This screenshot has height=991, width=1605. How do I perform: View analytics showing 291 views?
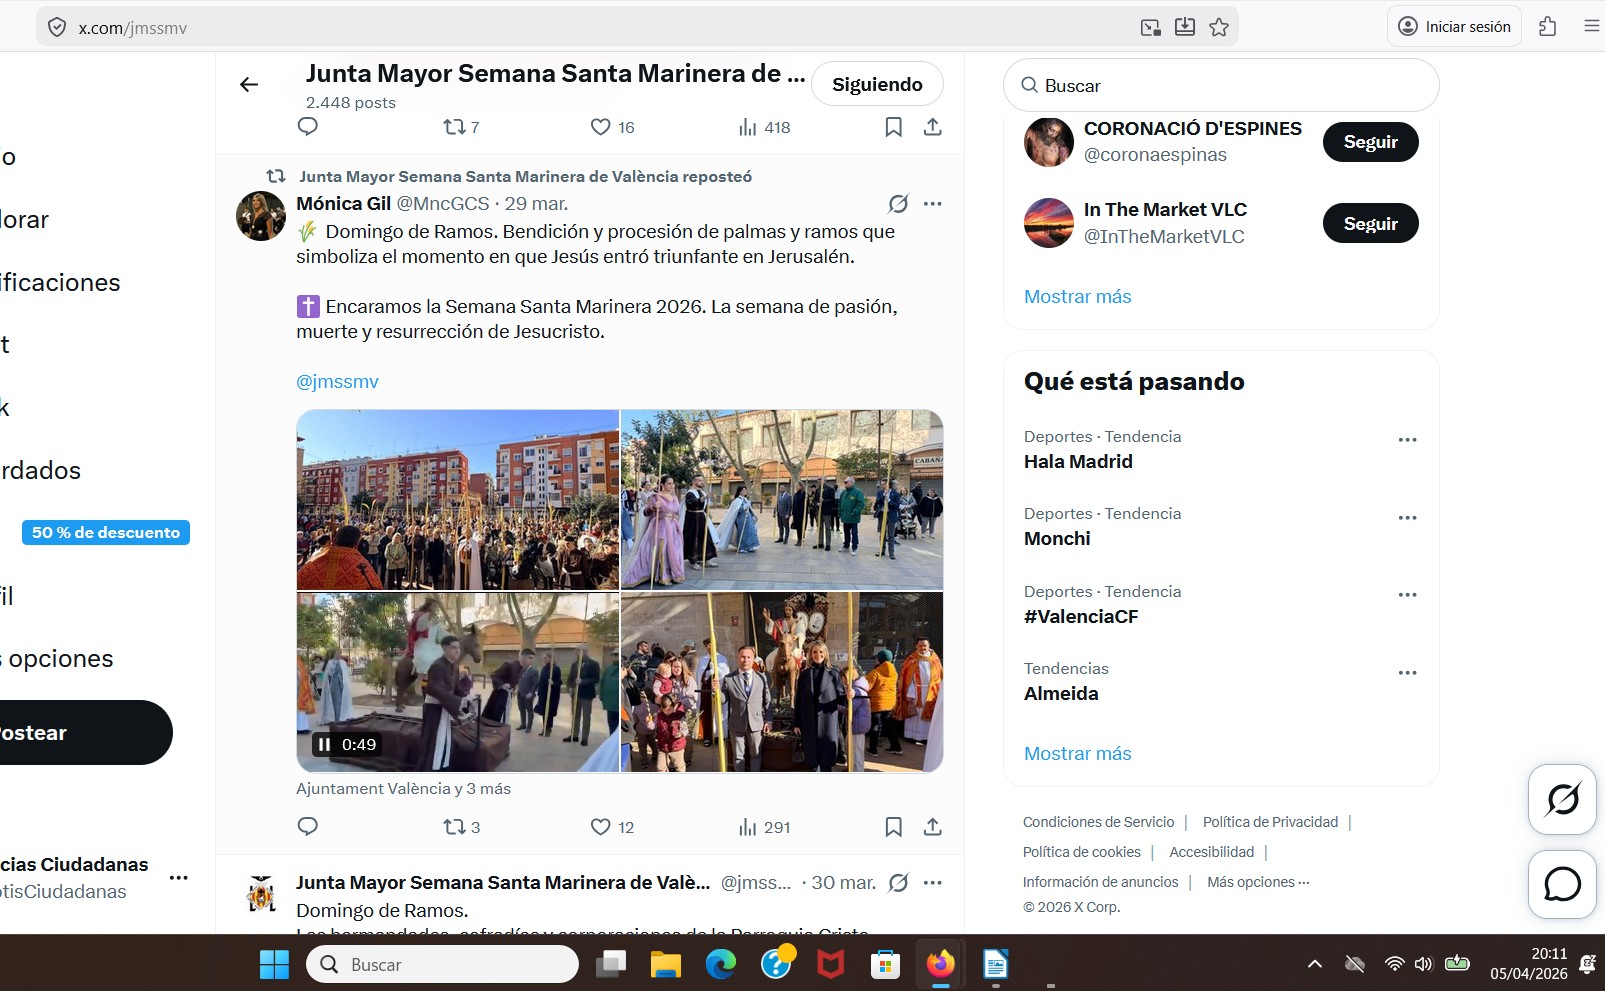point(748,827)
